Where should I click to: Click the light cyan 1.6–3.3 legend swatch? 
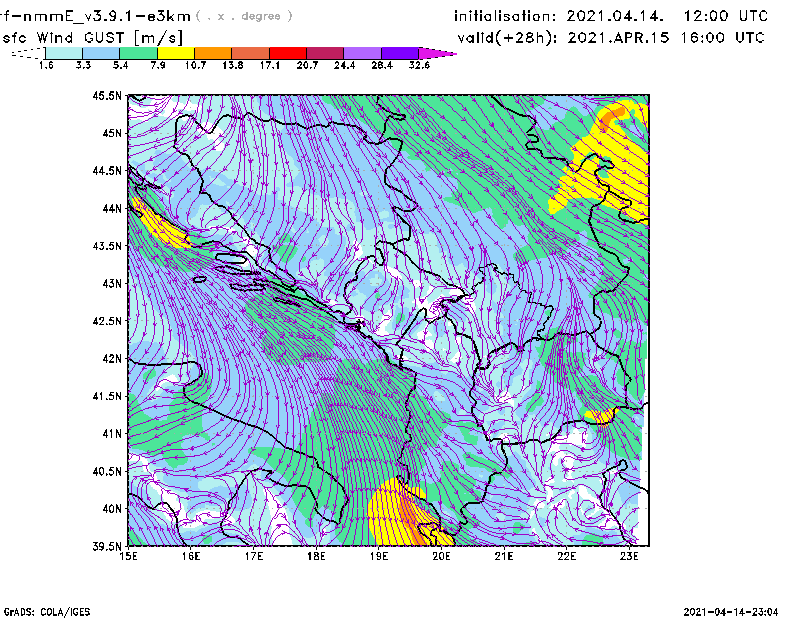pyautogui.click(x=64, y=53)
